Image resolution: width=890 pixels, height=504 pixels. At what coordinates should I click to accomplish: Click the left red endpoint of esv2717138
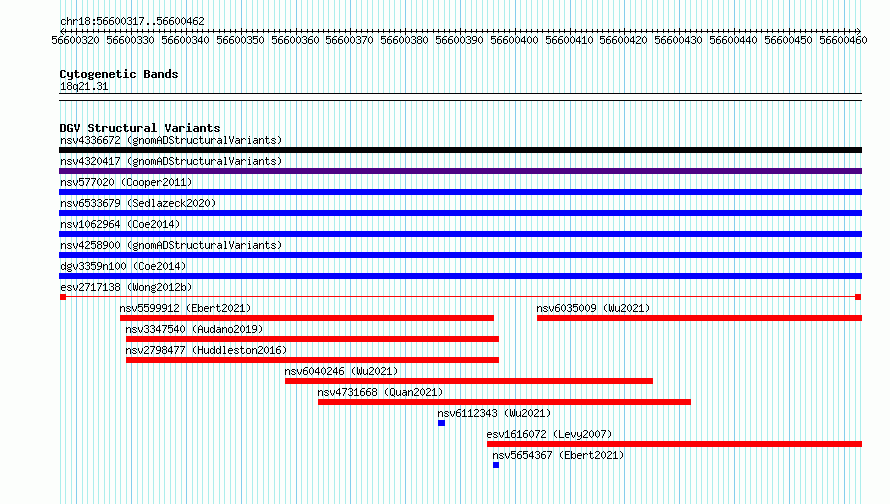click(x=63, y=297)
